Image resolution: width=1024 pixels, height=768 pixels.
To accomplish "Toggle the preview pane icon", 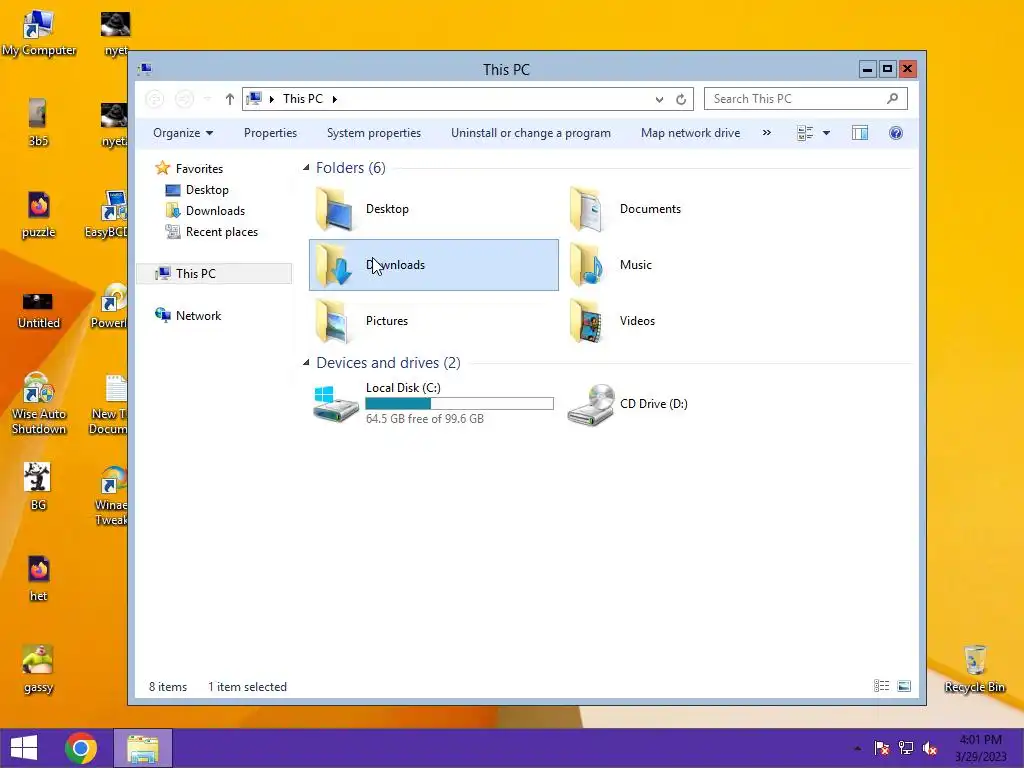I will click(x=859, y=133).
